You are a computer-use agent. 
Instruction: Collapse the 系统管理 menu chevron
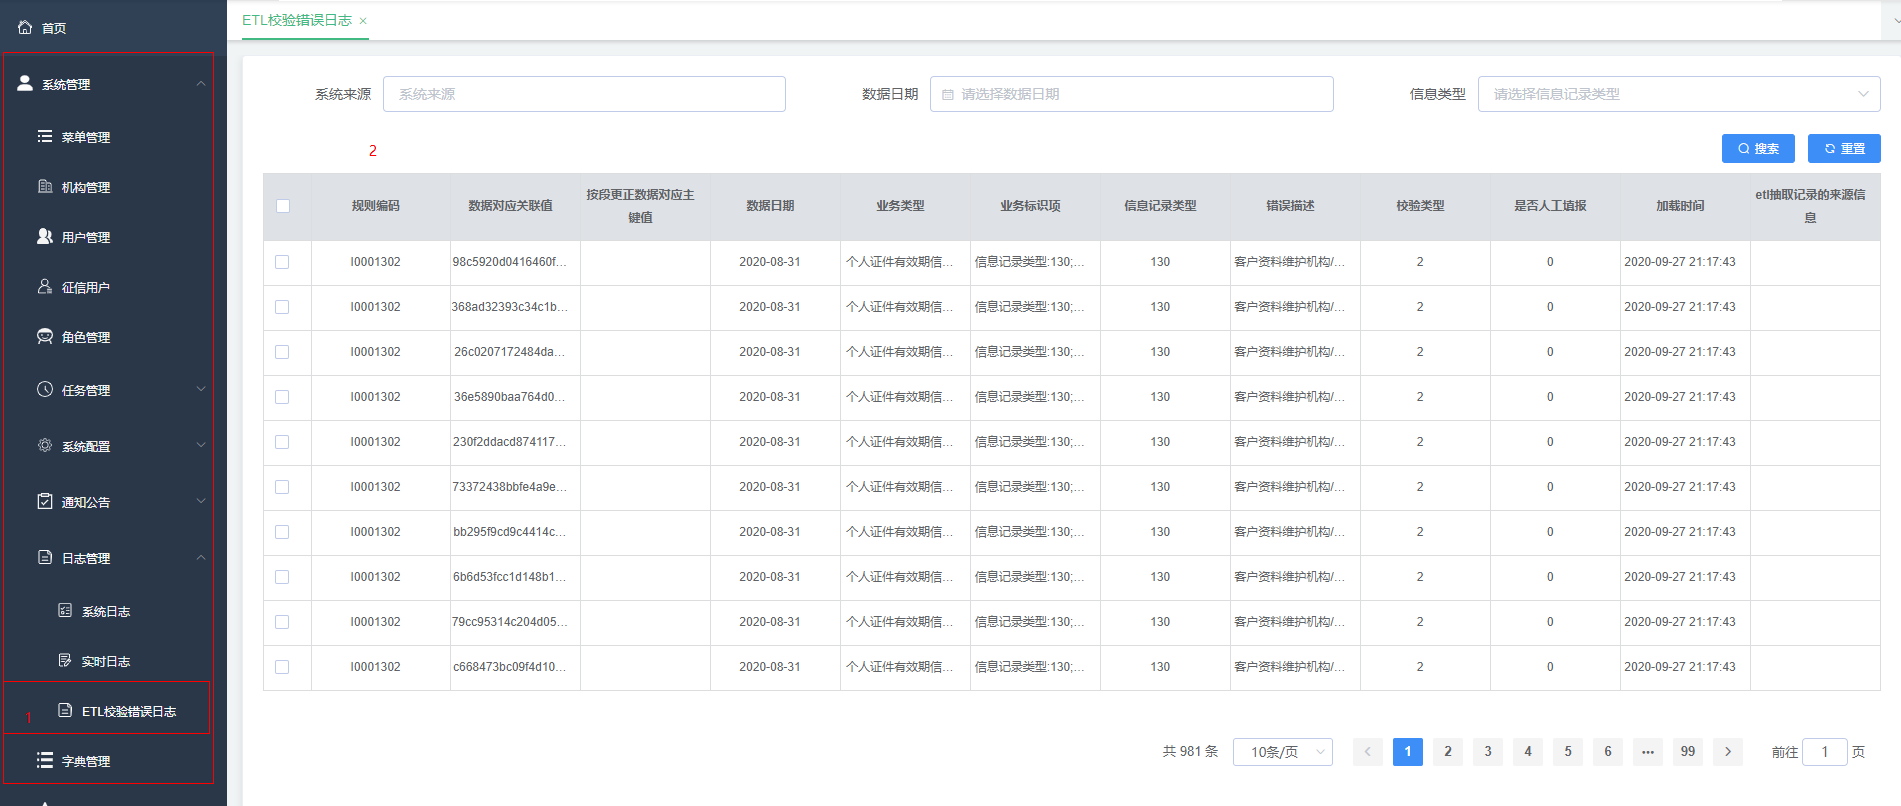click(x=201, y=84)
